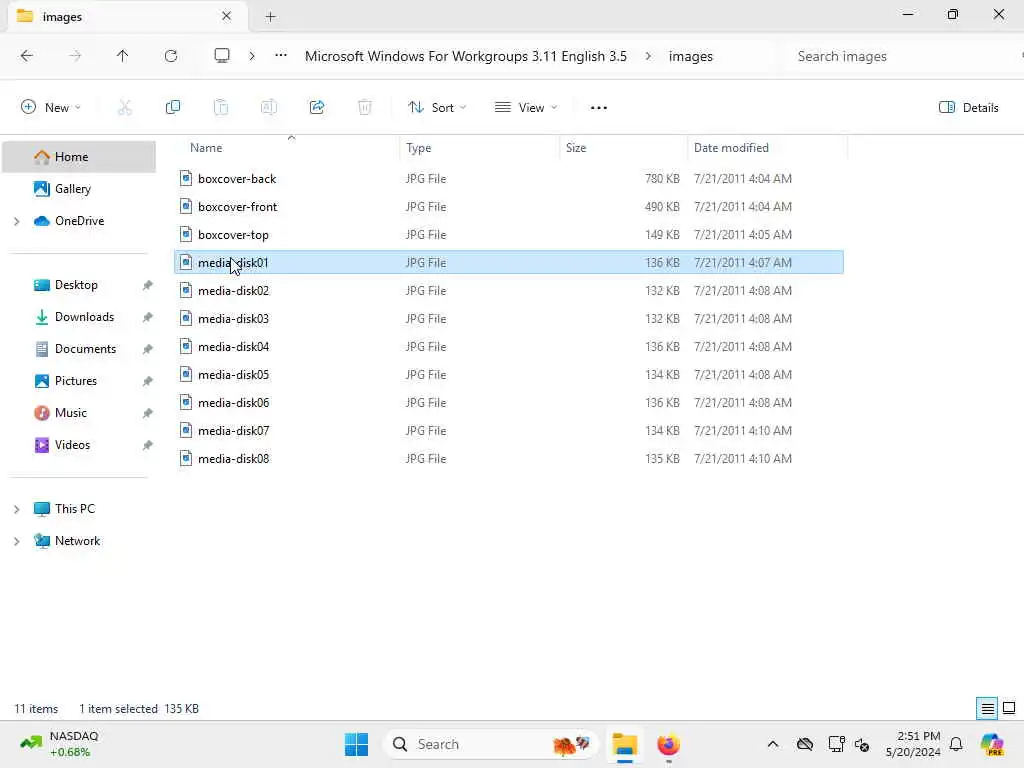Unpin Desktop using its pin icon
The width and height of the screenshot is (1024, 768).
click(x=148, y=285)
